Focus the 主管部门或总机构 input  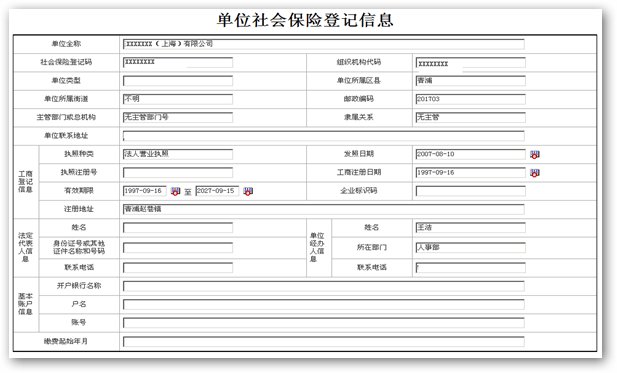[178, 117]
